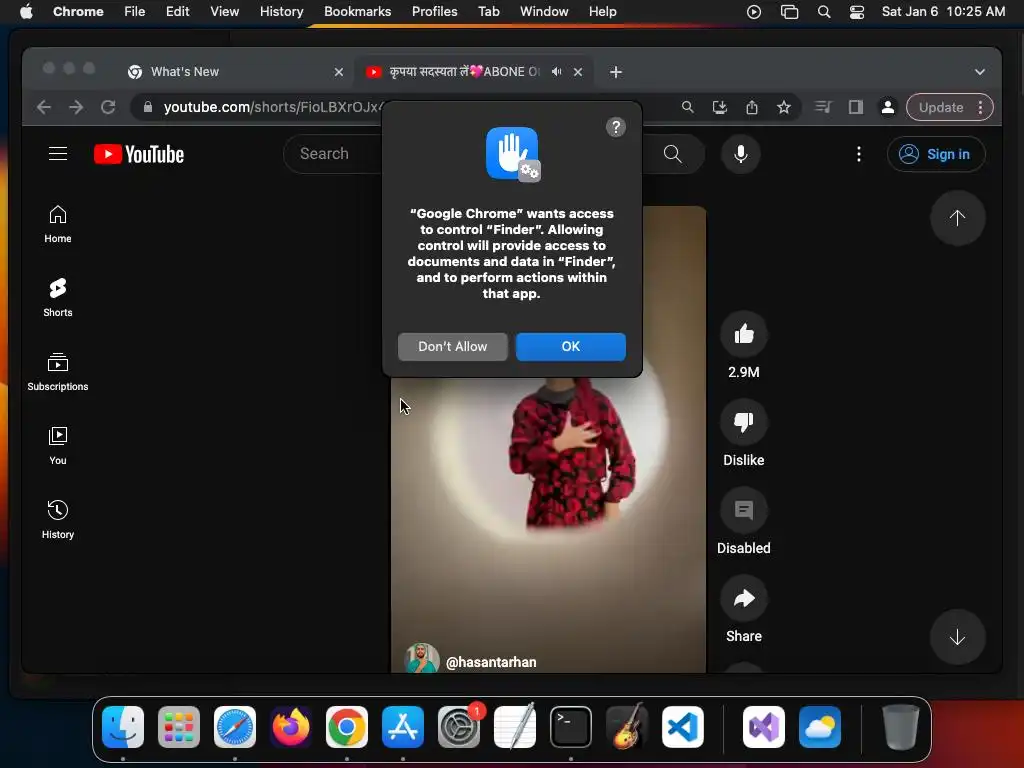1024x768 pixels.
Task: Open the help question mark in the dialog
Action: (615, 127)
